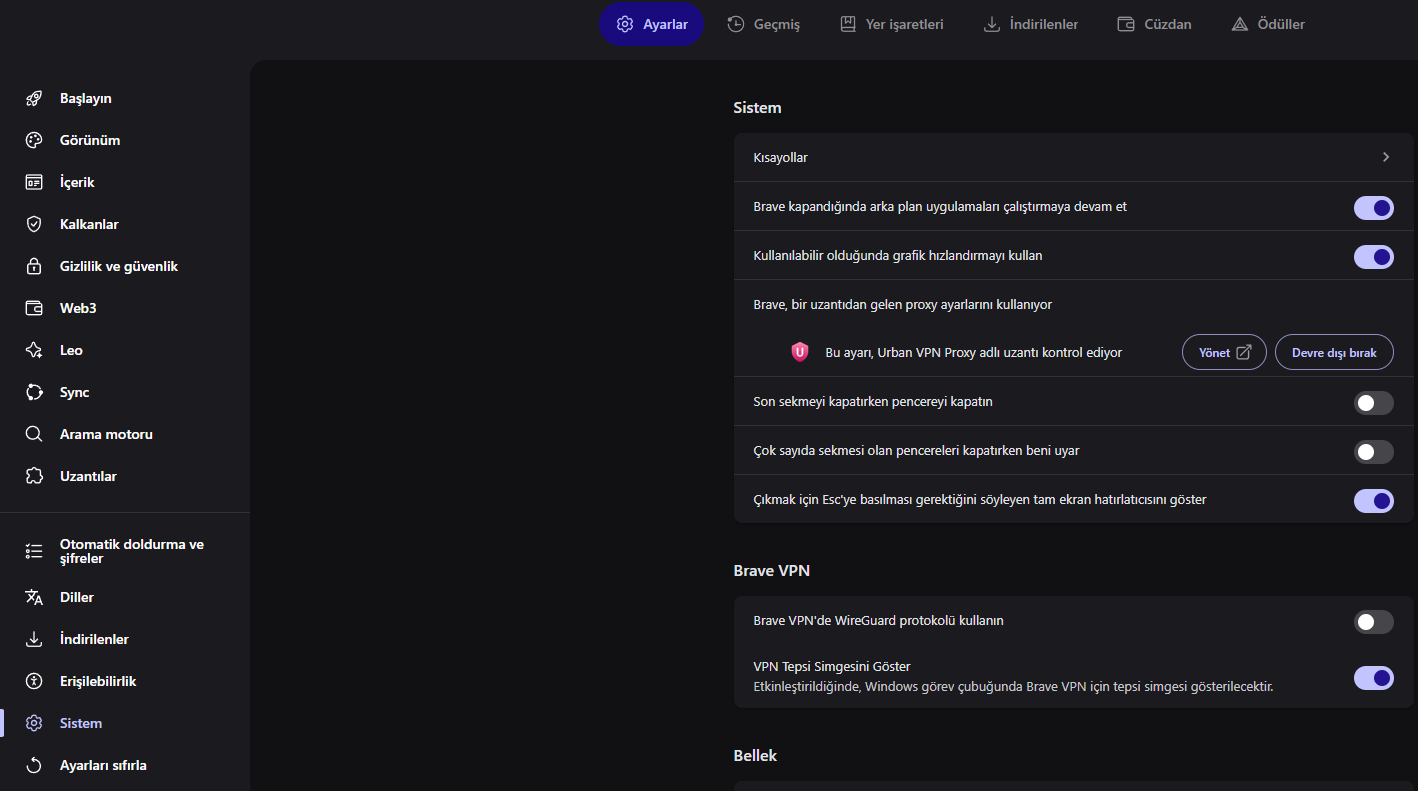This screenshot has width=1418, height=791.
Task: Click the puzzle piece icon for Uzantılar
Action: (x=34, y=476)
